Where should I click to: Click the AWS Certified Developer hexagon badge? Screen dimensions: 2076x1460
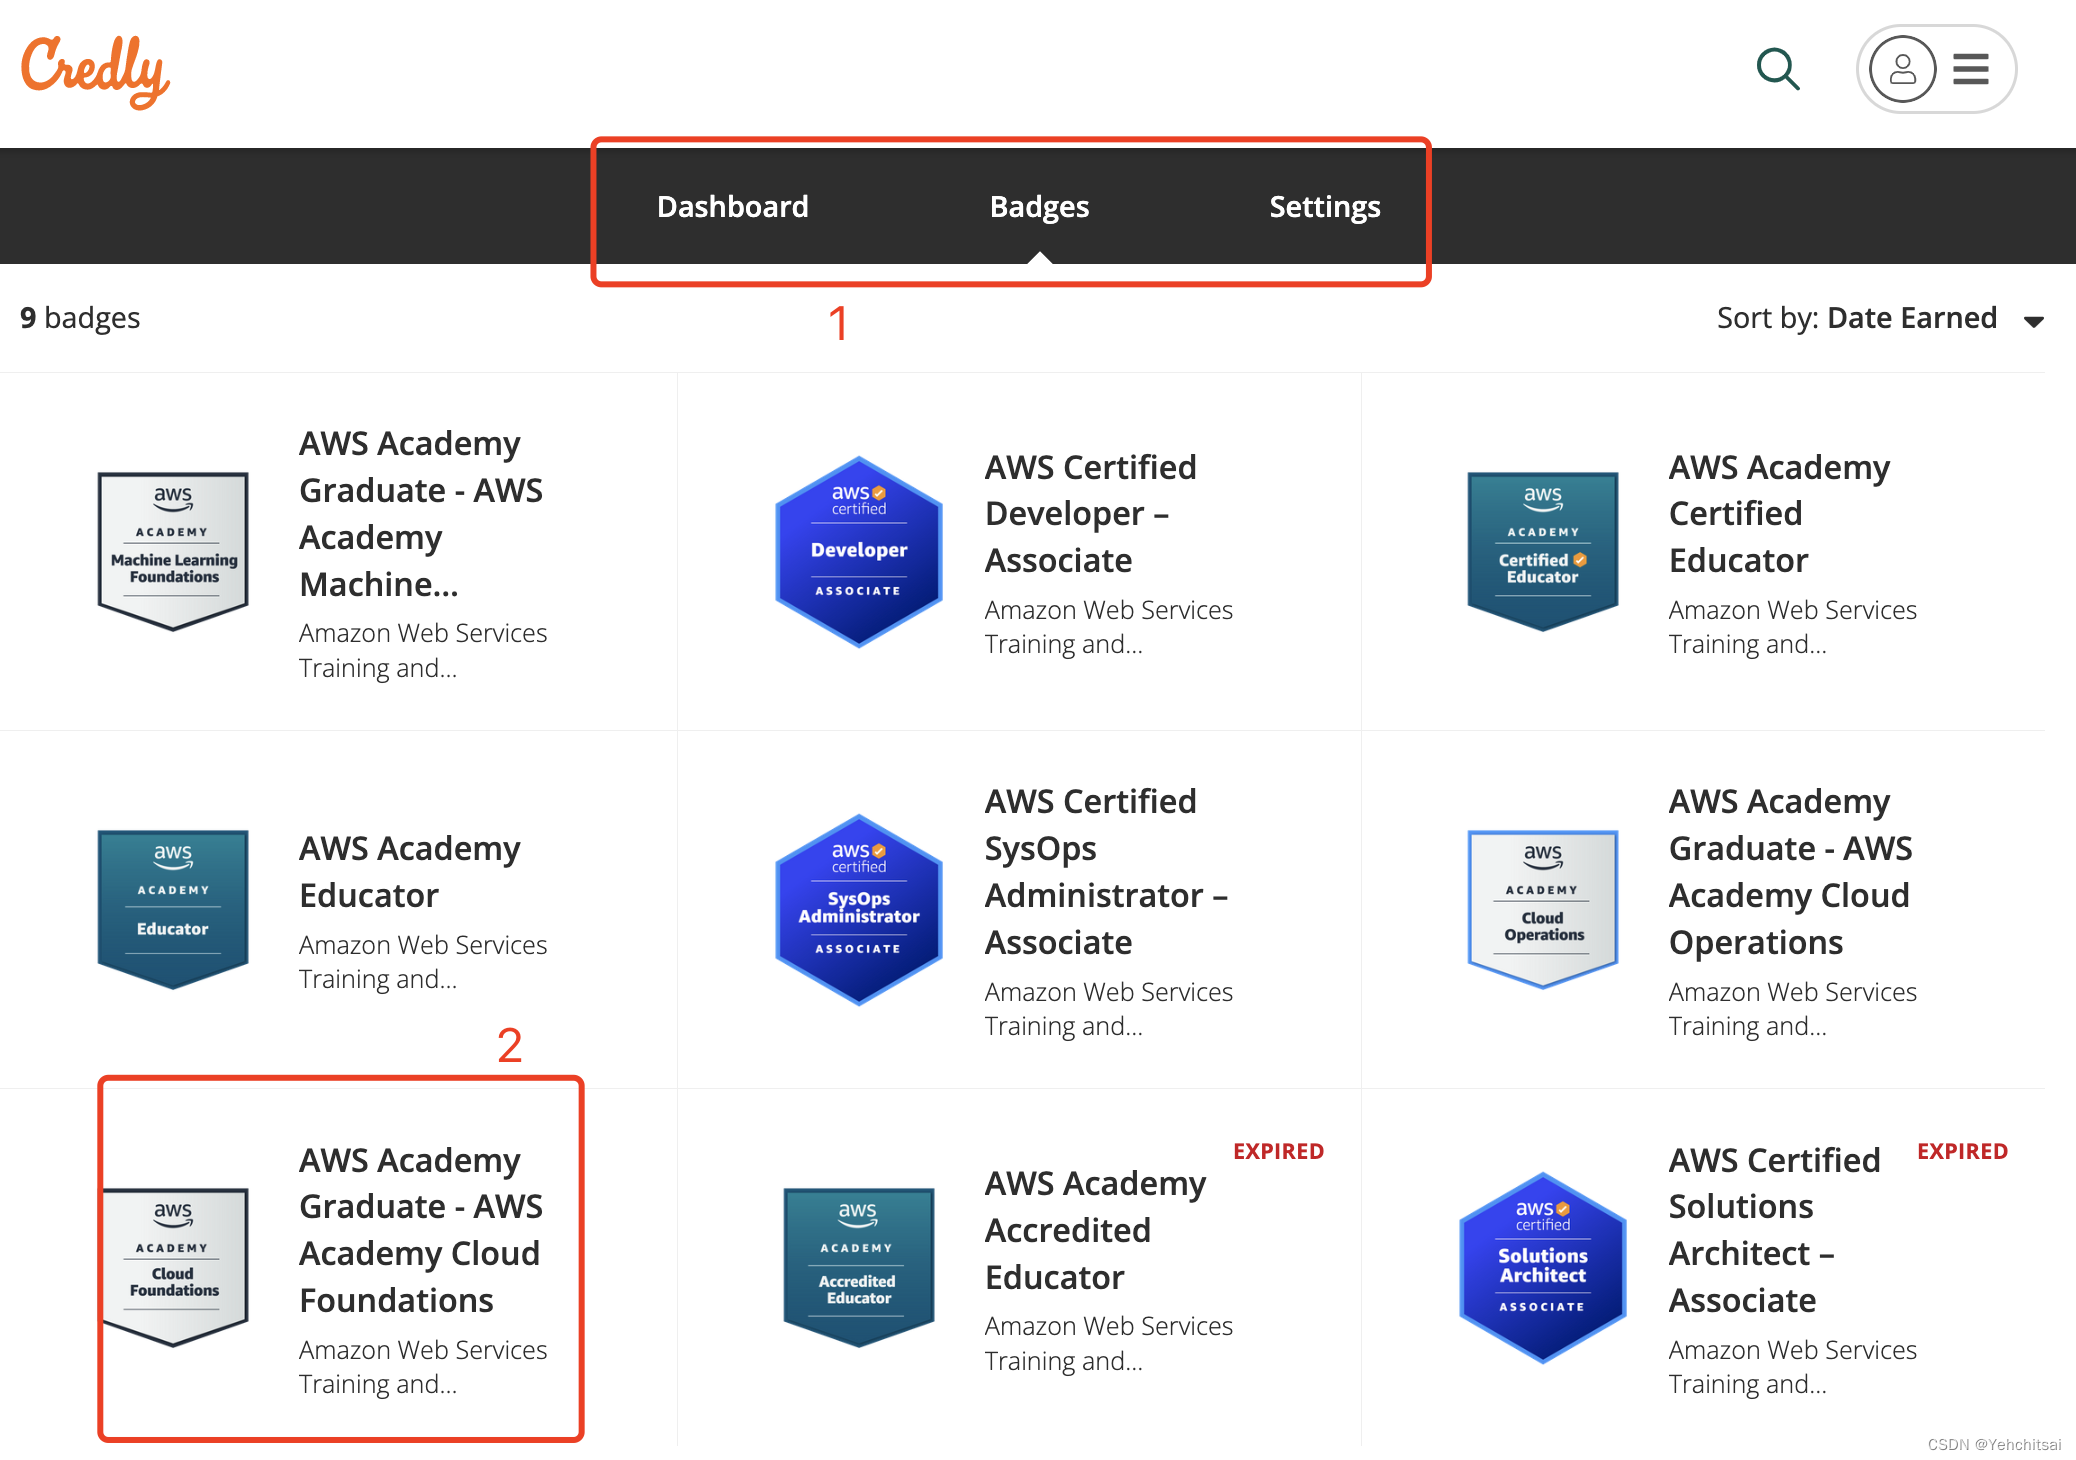[x=858, y=551]
